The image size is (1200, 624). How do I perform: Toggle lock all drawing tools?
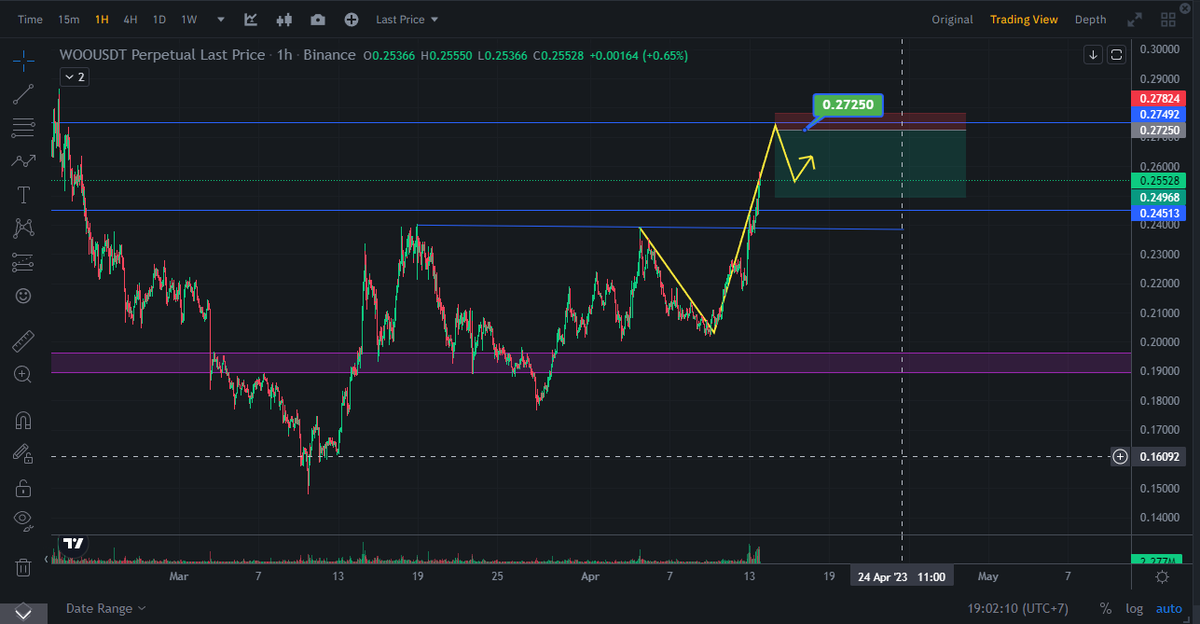tap(24, 487)
